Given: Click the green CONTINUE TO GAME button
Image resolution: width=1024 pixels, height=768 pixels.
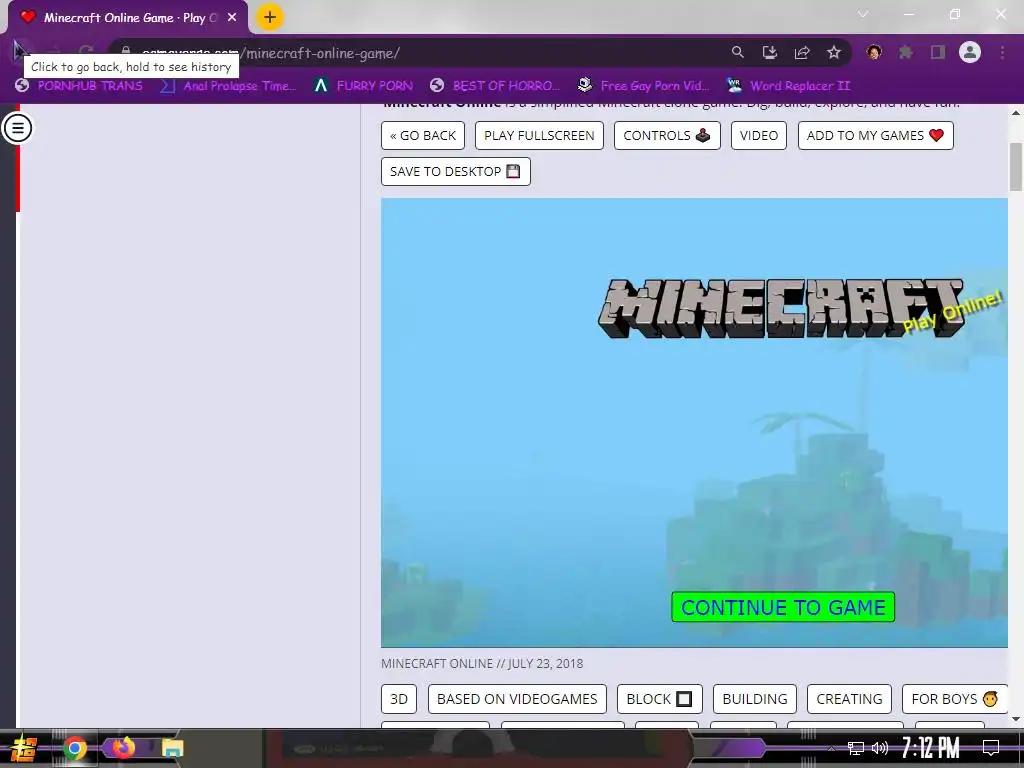Looking at the screenshot, I should (x=783, y=607).
